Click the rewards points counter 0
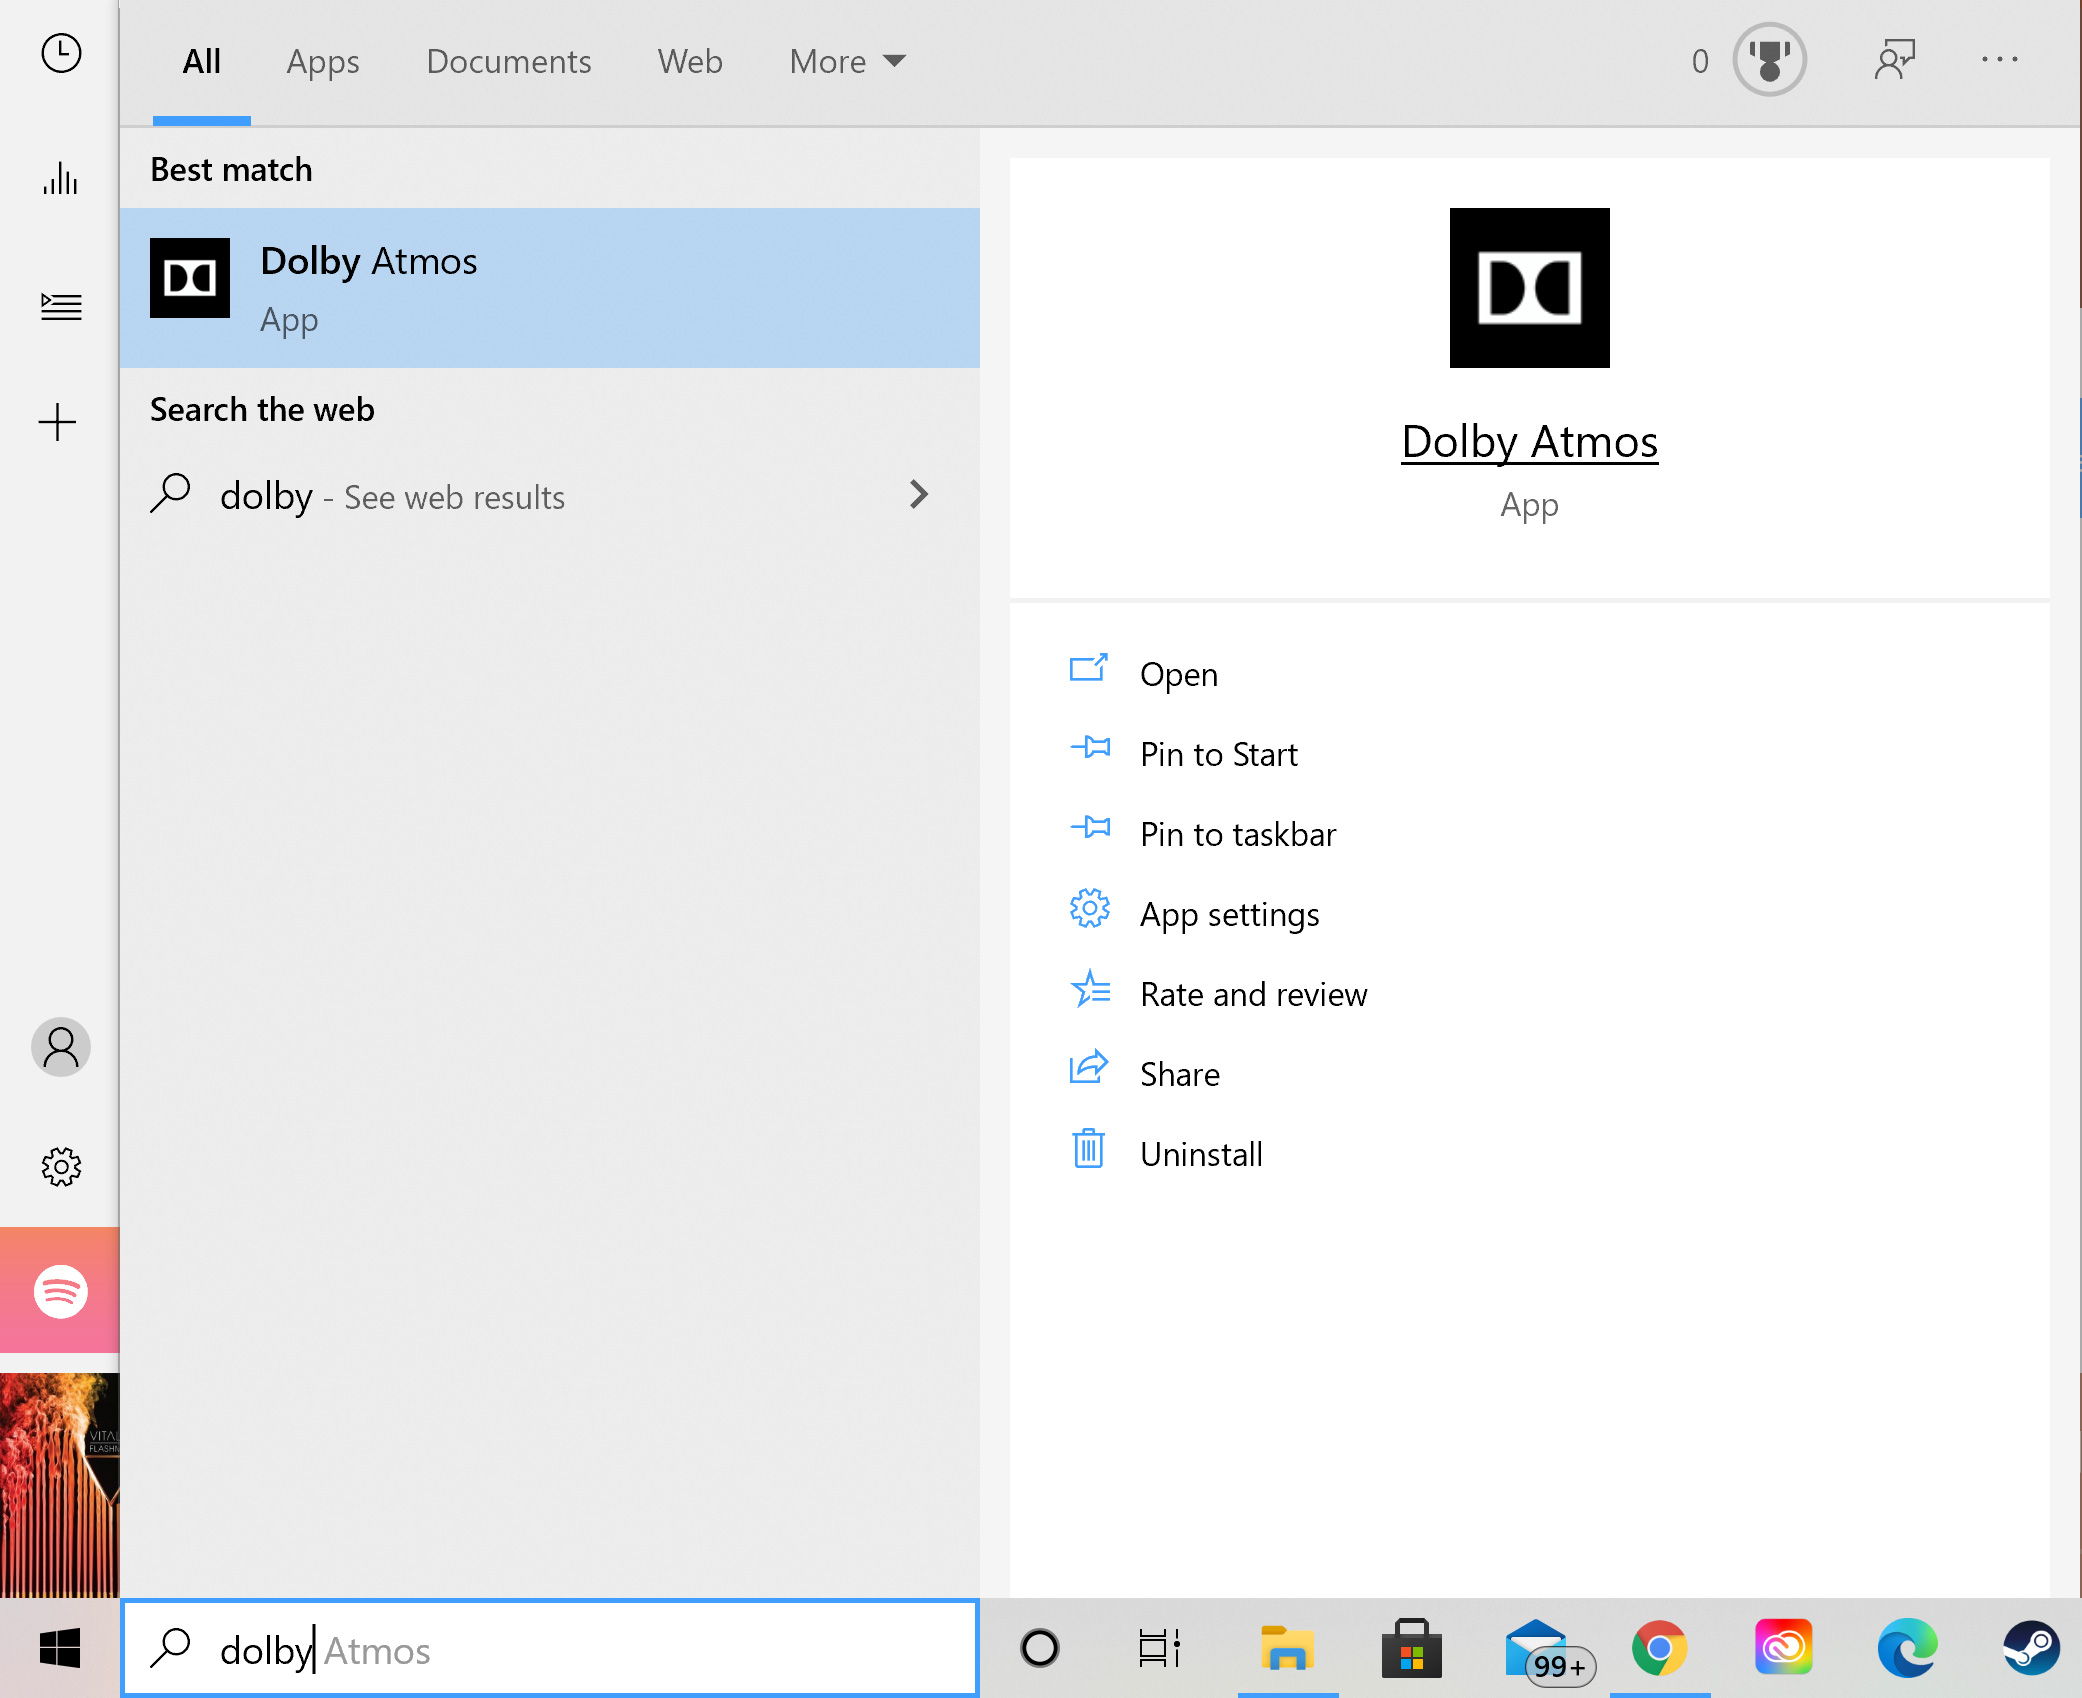The image size is (2082, 1698). [1700, 62]
